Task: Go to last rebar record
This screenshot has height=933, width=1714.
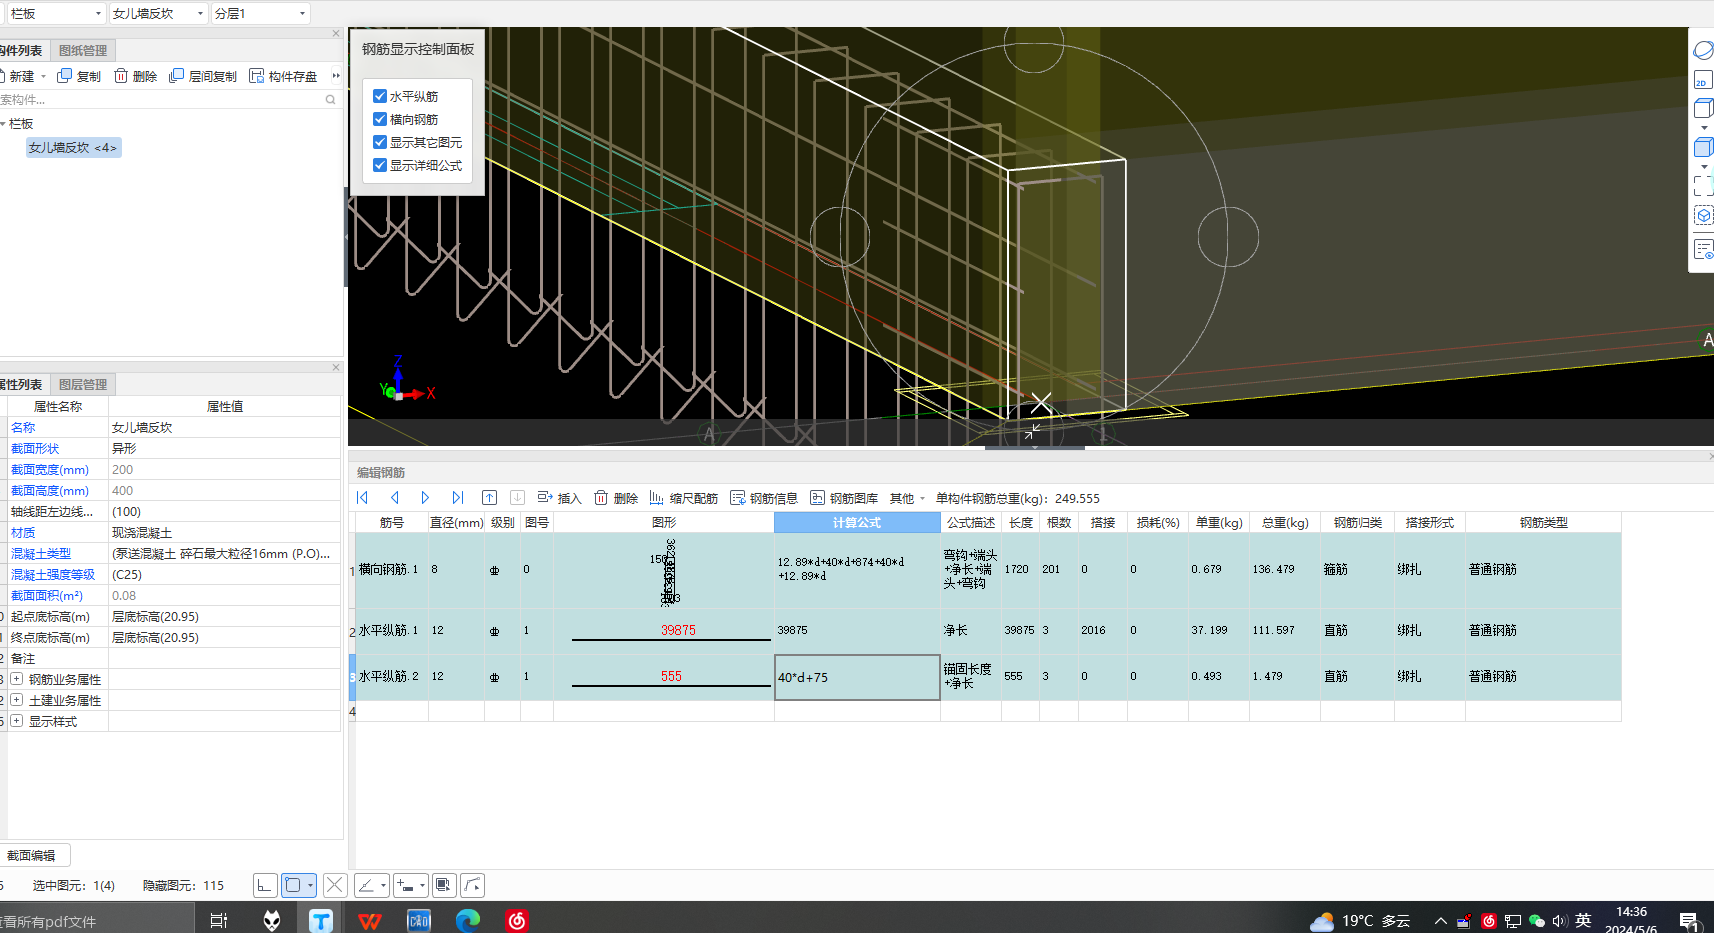Action: (457, 498)
